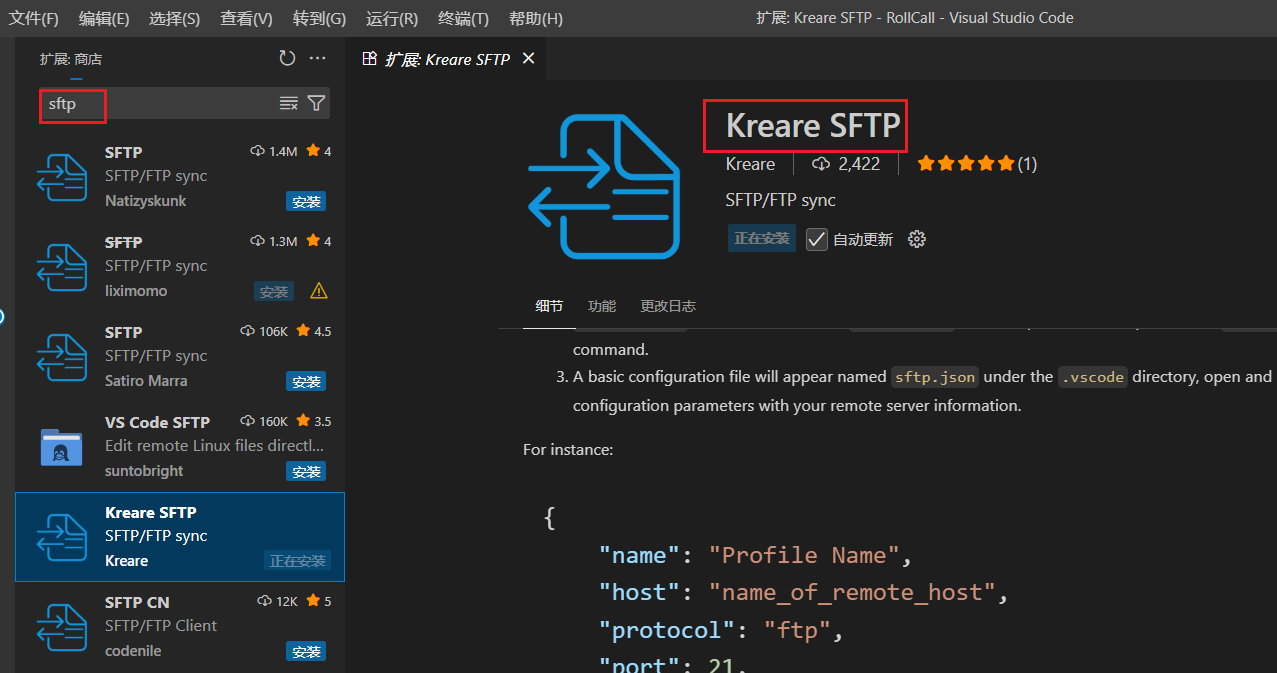The height and width of the screenshot is (673, 1277).
Task: Click the 扩展: 商店 panel title
Action: tap(71, 59)
